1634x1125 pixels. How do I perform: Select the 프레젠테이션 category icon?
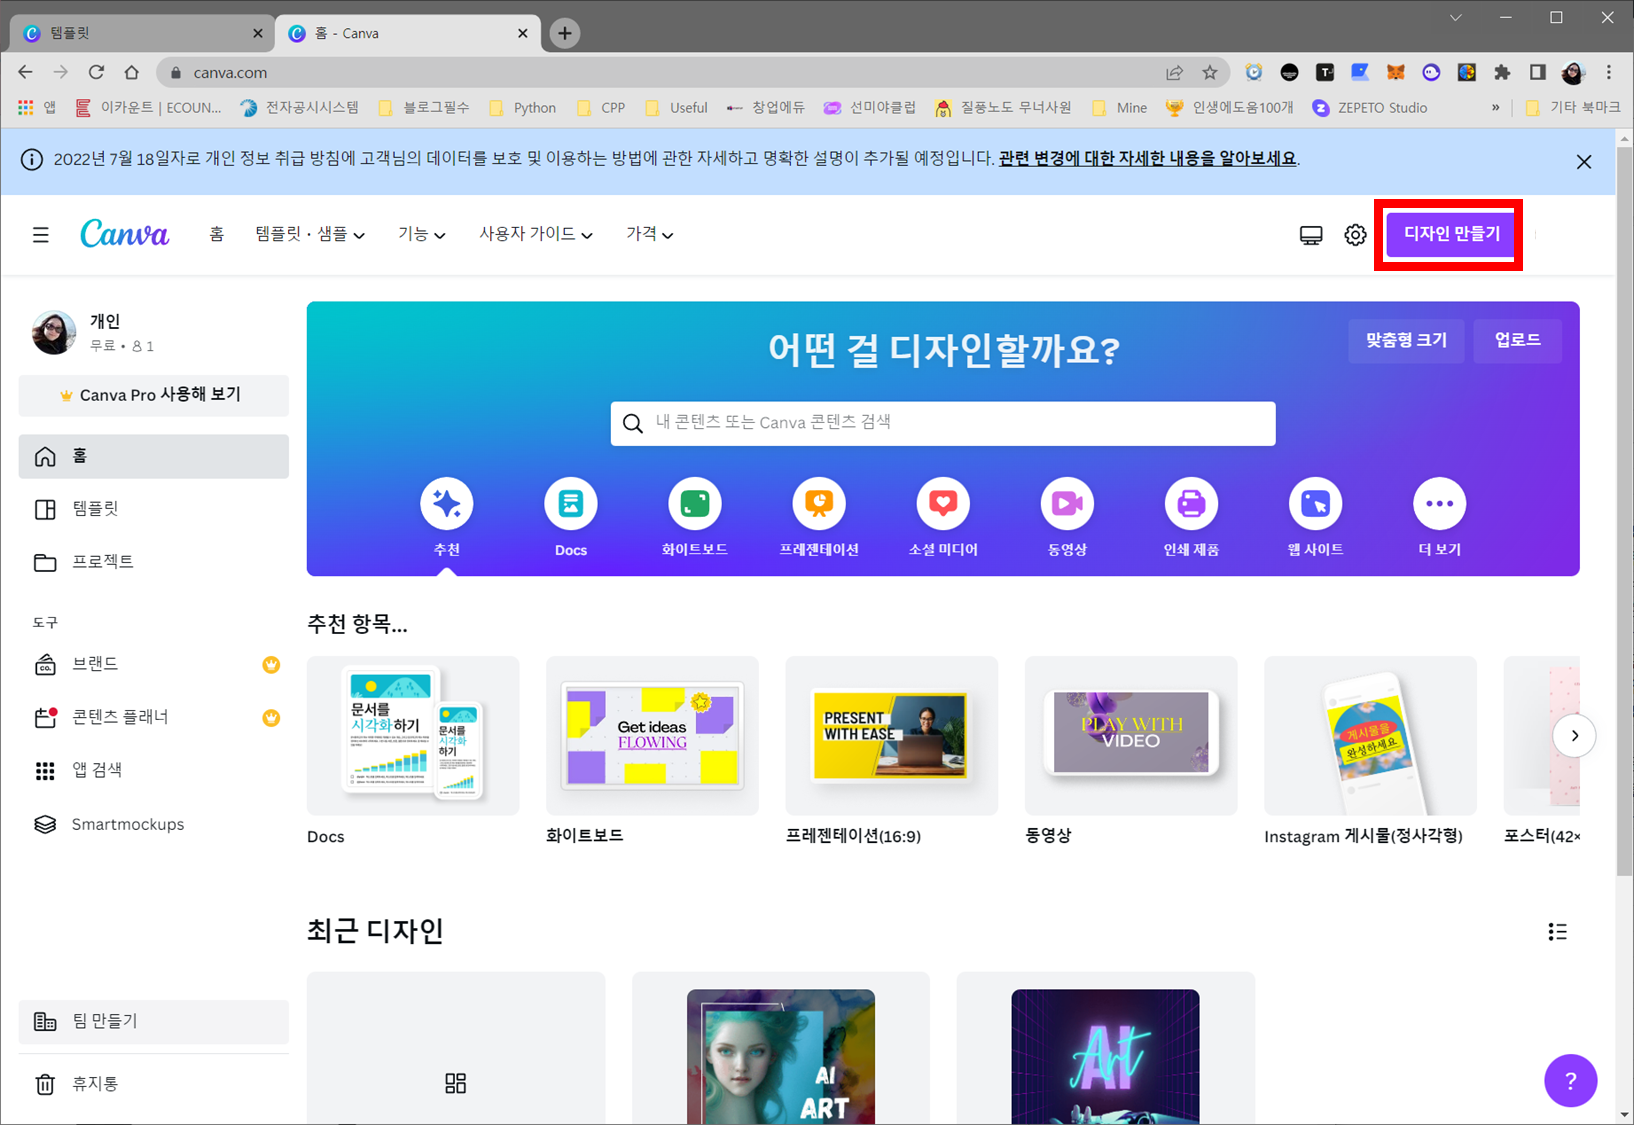point(819,504)
